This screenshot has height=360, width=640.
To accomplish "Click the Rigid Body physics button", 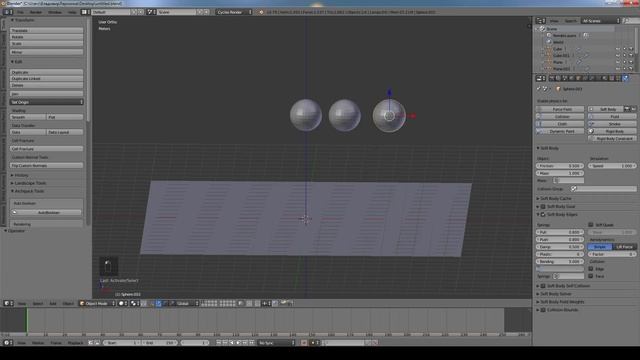I will (x=612, y=131).
